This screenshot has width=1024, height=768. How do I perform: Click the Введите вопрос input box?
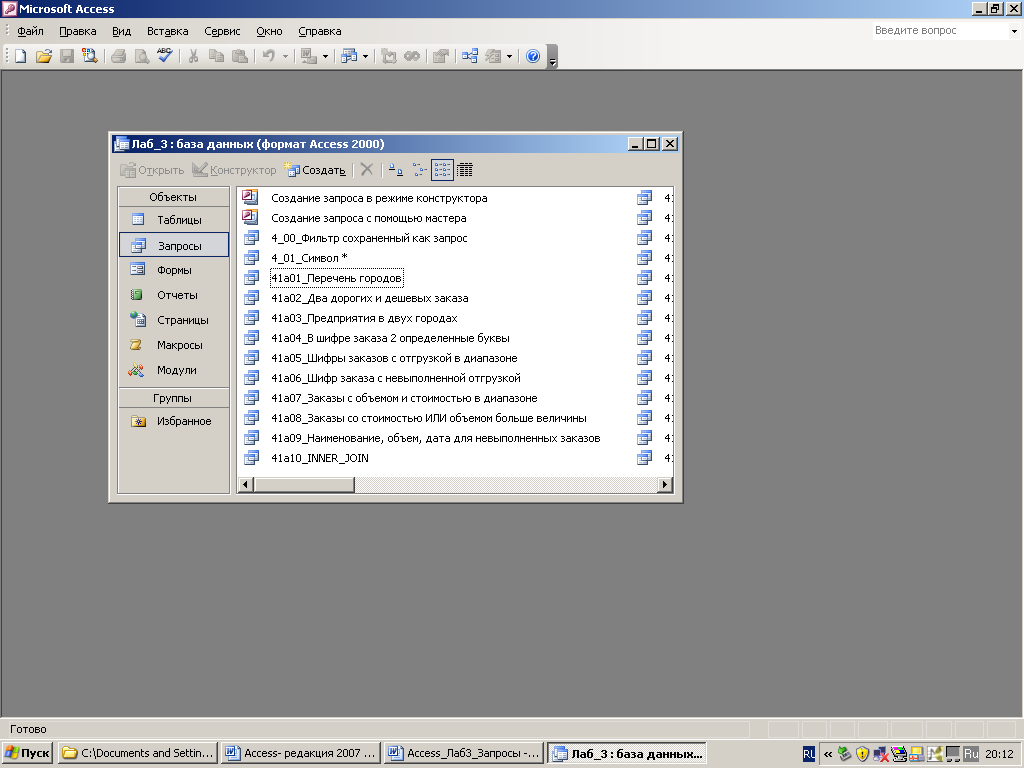(941, 31)
